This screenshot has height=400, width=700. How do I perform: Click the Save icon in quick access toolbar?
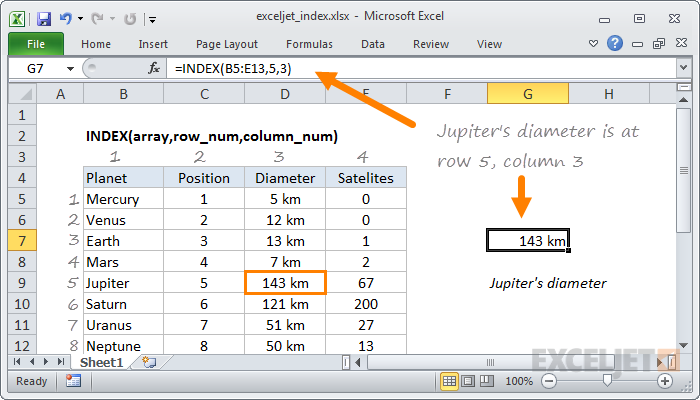44,17
